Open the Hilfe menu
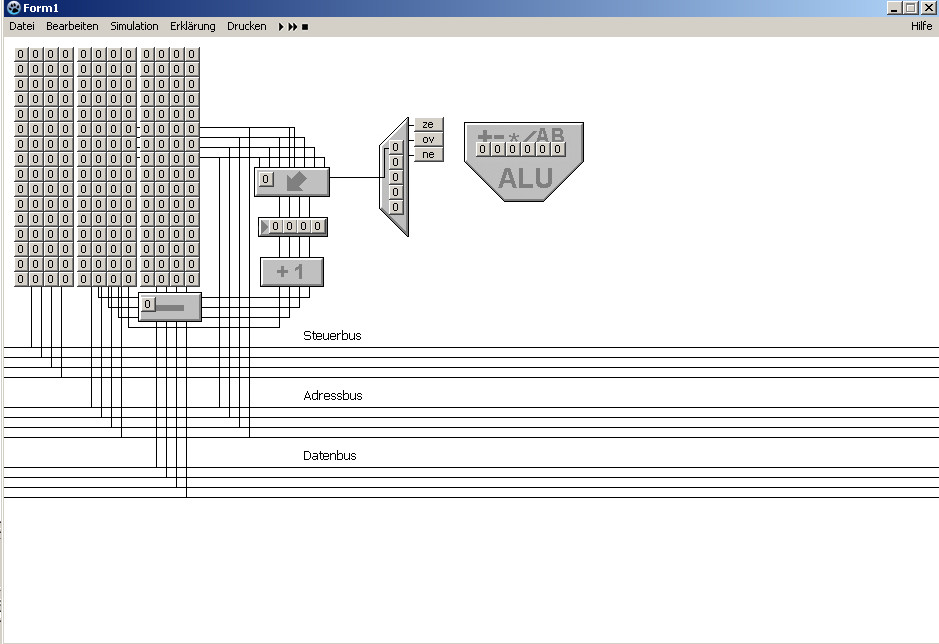Screen dimensions: 939x644 tap(921, 27)
